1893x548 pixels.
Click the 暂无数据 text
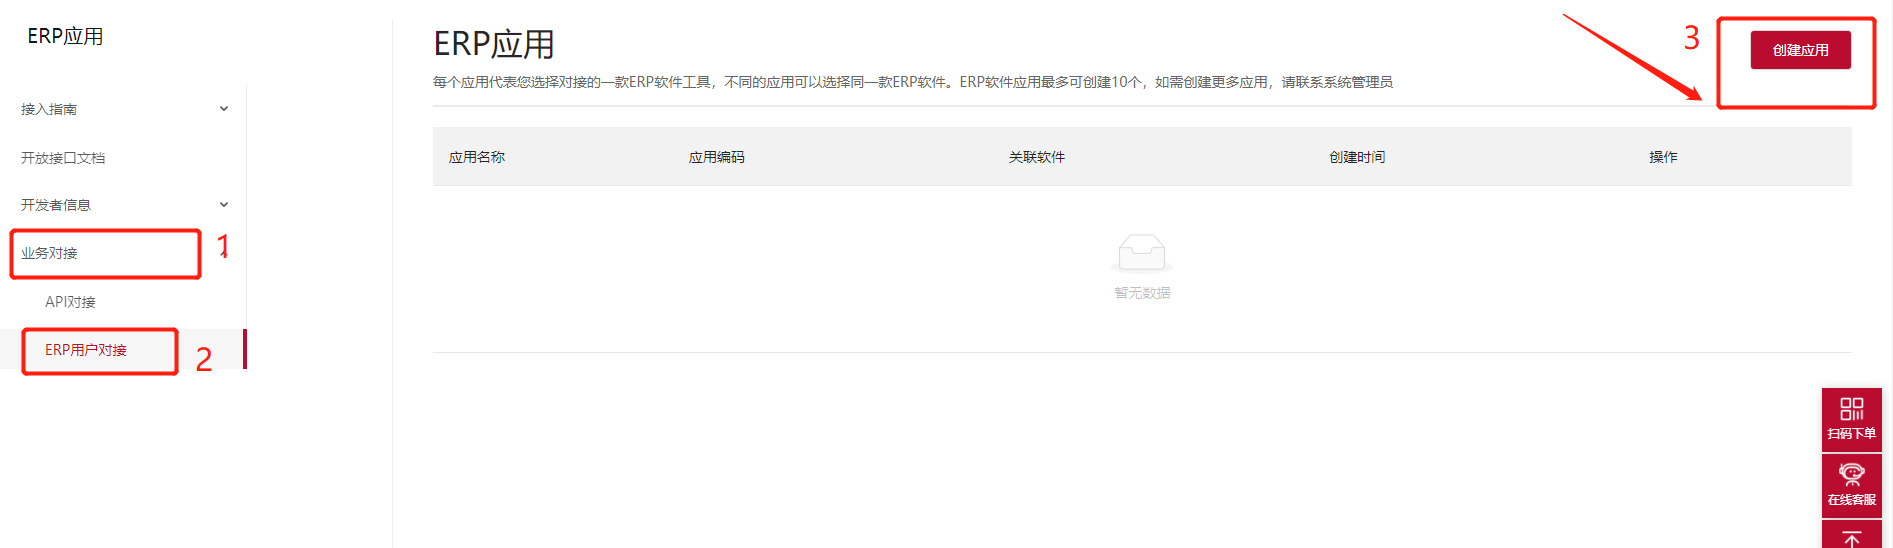pos(1142,293)
